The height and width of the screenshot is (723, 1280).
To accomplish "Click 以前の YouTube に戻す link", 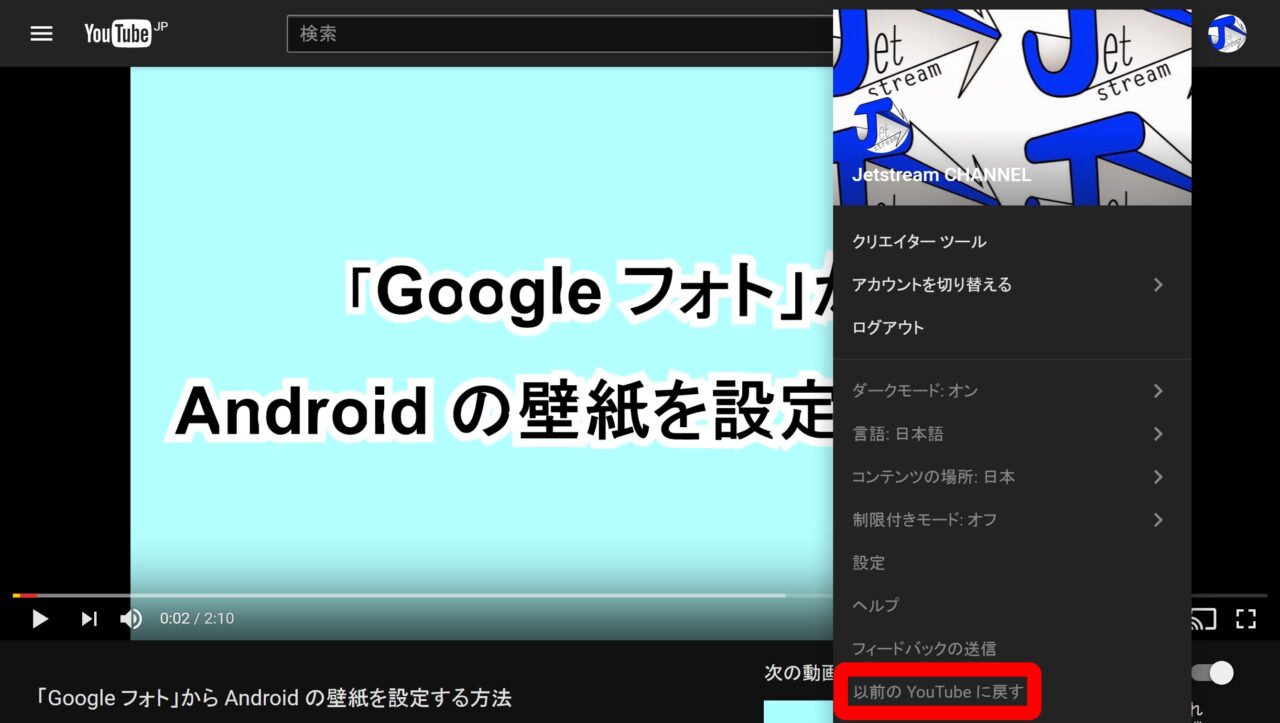I will click(x=937, y=691).
